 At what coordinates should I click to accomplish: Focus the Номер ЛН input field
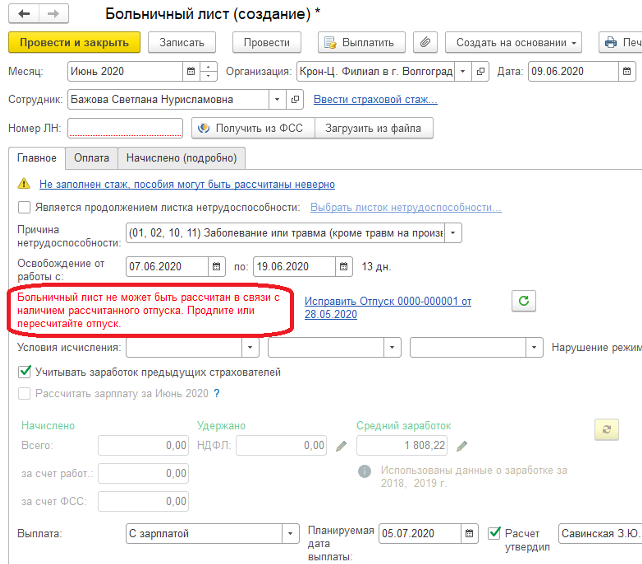[x=125, y=128]
